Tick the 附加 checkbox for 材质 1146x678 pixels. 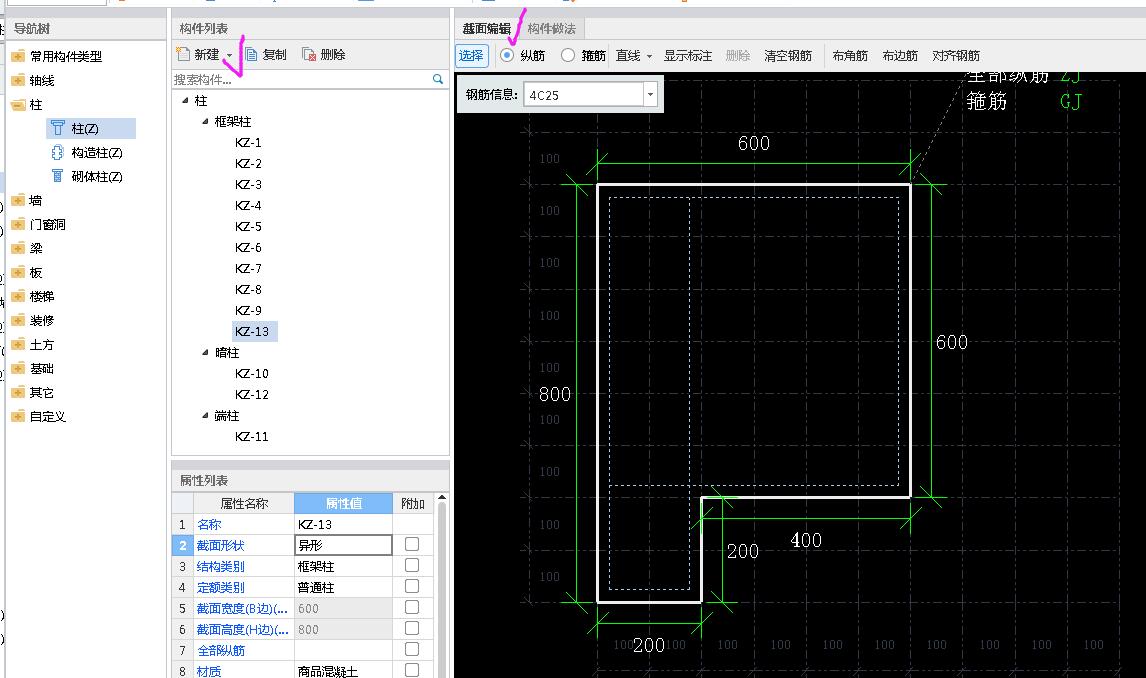412,670
